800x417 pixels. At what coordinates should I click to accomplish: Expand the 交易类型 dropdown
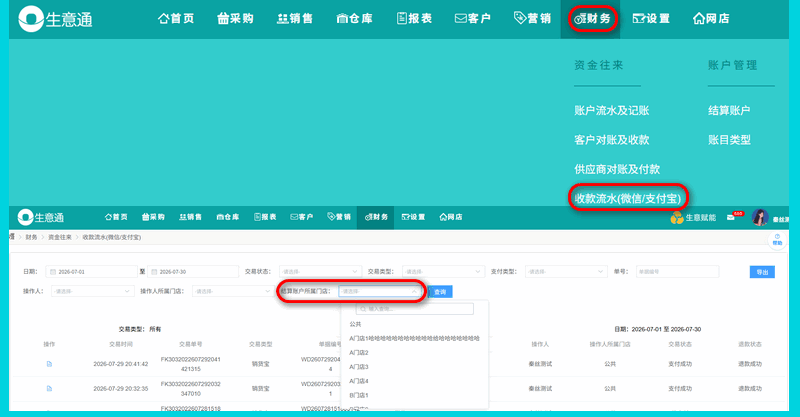443,272
